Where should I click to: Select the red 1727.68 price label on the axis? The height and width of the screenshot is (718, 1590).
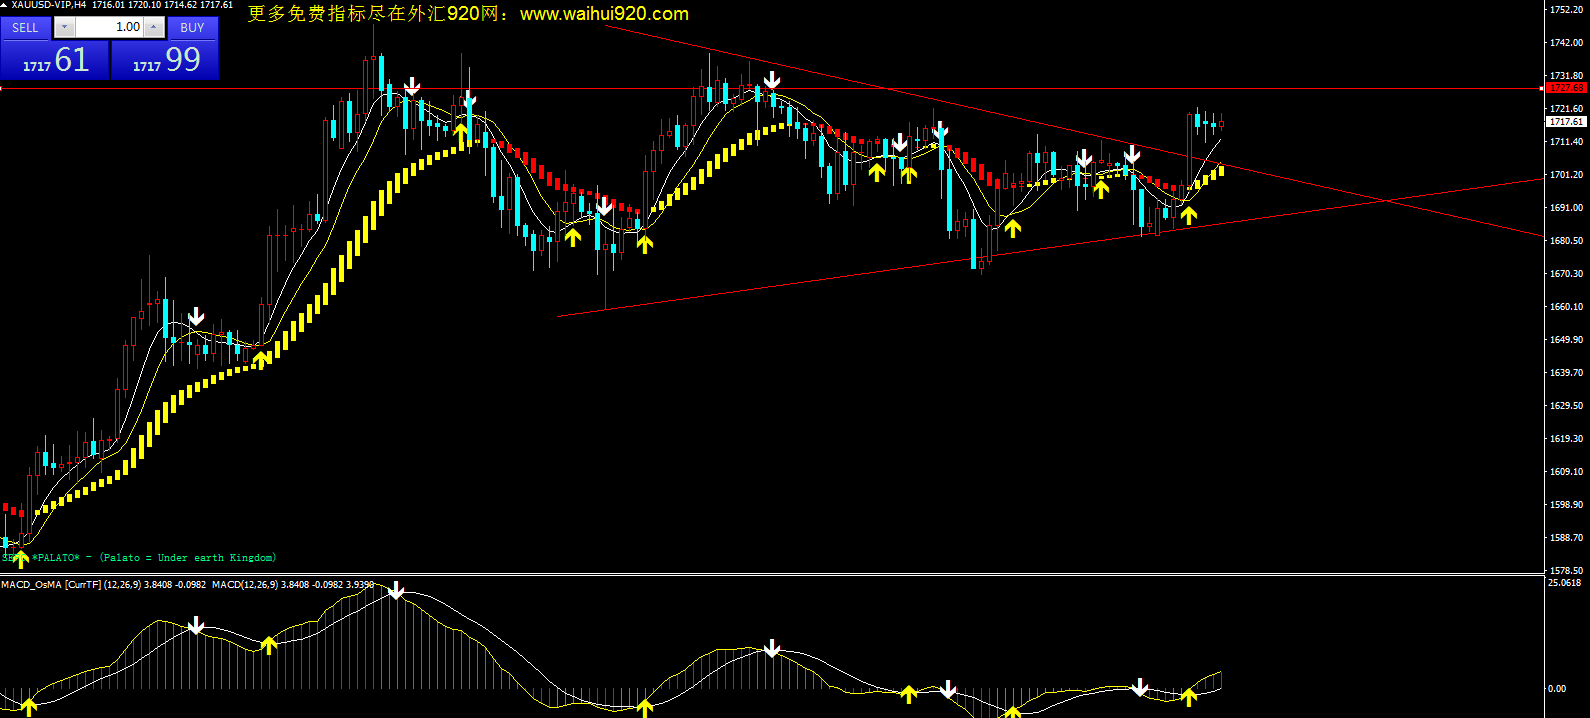click(x=1566, y=88)
